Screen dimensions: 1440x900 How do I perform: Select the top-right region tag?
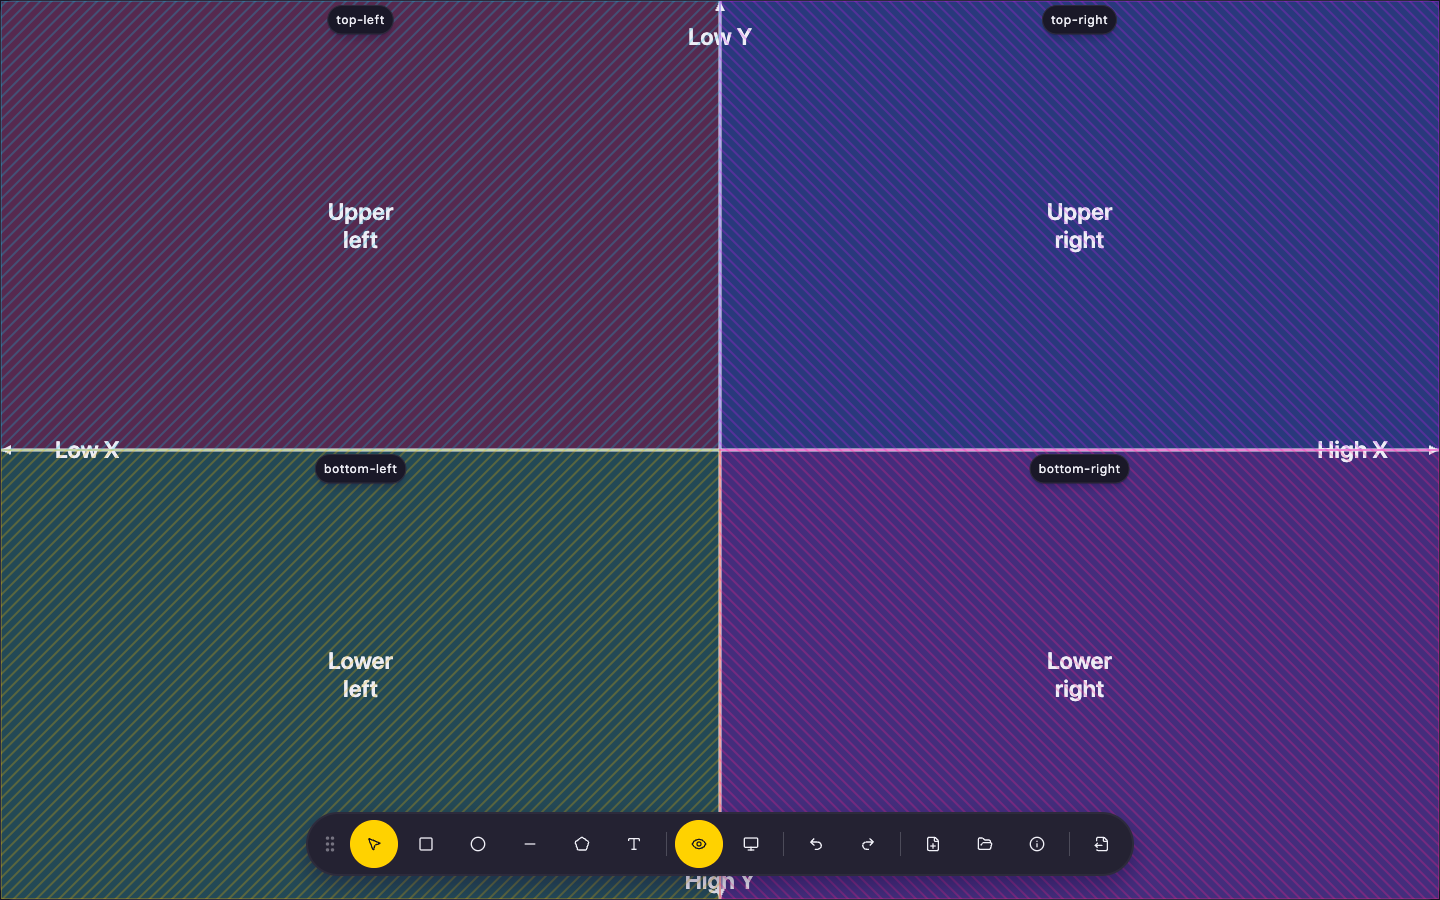(1079, 20)
